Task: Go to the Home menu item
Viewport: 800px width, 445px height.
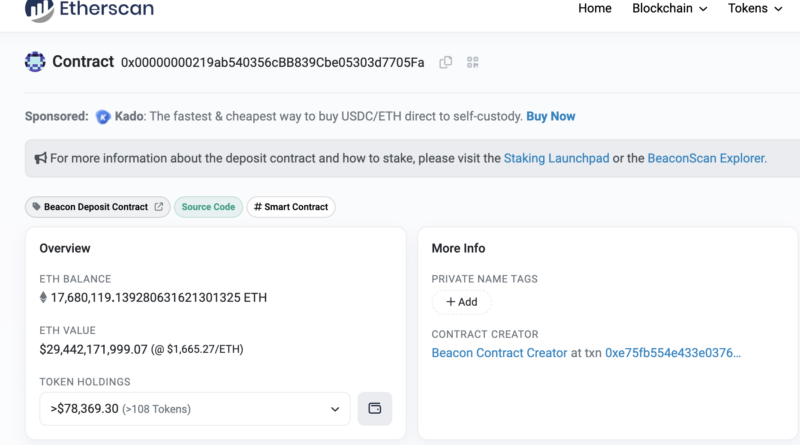Action: (x=594, y=9)
